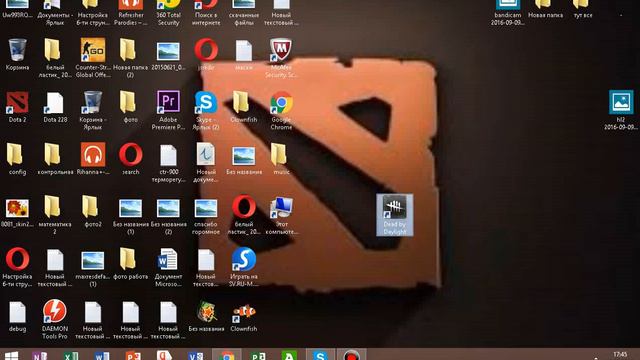Screen dimensions: 640x360
Task: Open the Документ Microsoft Word file
Action: coord(168,267)
